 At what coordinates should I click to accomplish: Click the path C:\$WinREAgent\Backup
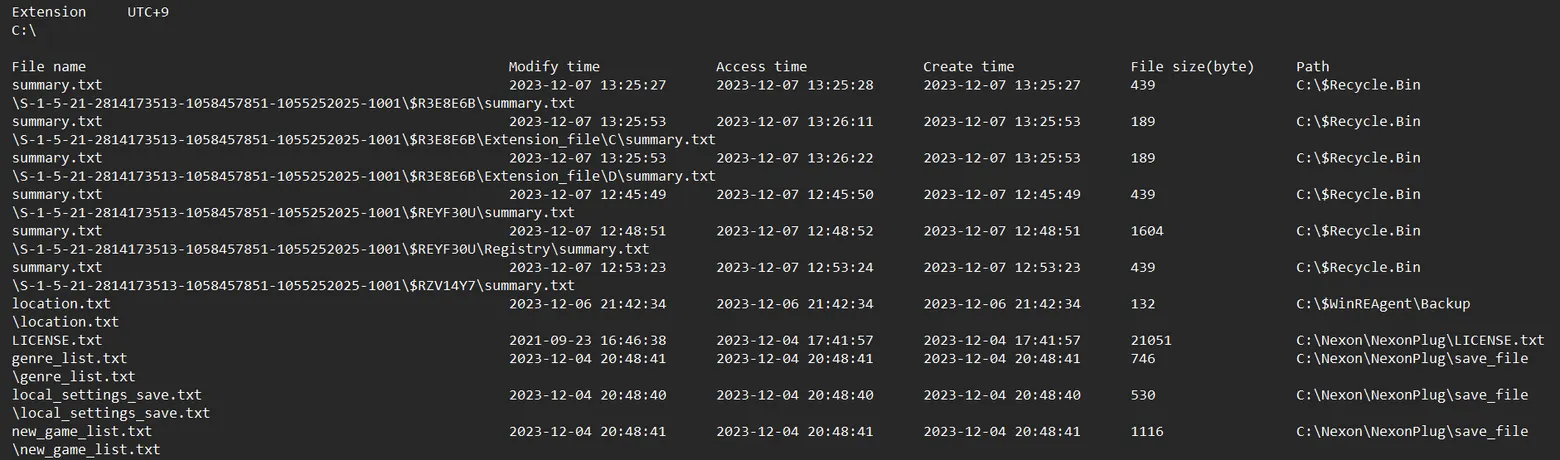[1383, 303]
